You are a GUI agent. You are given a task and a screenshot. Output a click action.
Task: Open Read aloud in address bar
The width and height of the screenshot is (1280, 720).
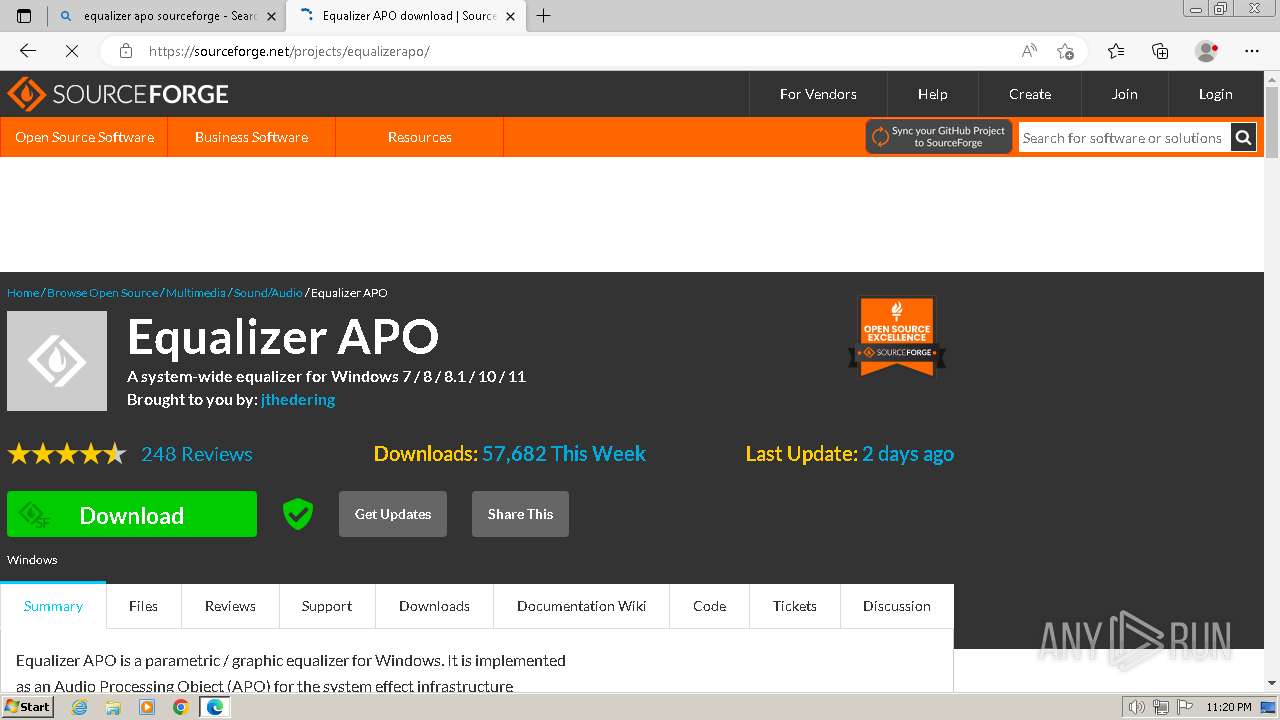coord(1029,51)
